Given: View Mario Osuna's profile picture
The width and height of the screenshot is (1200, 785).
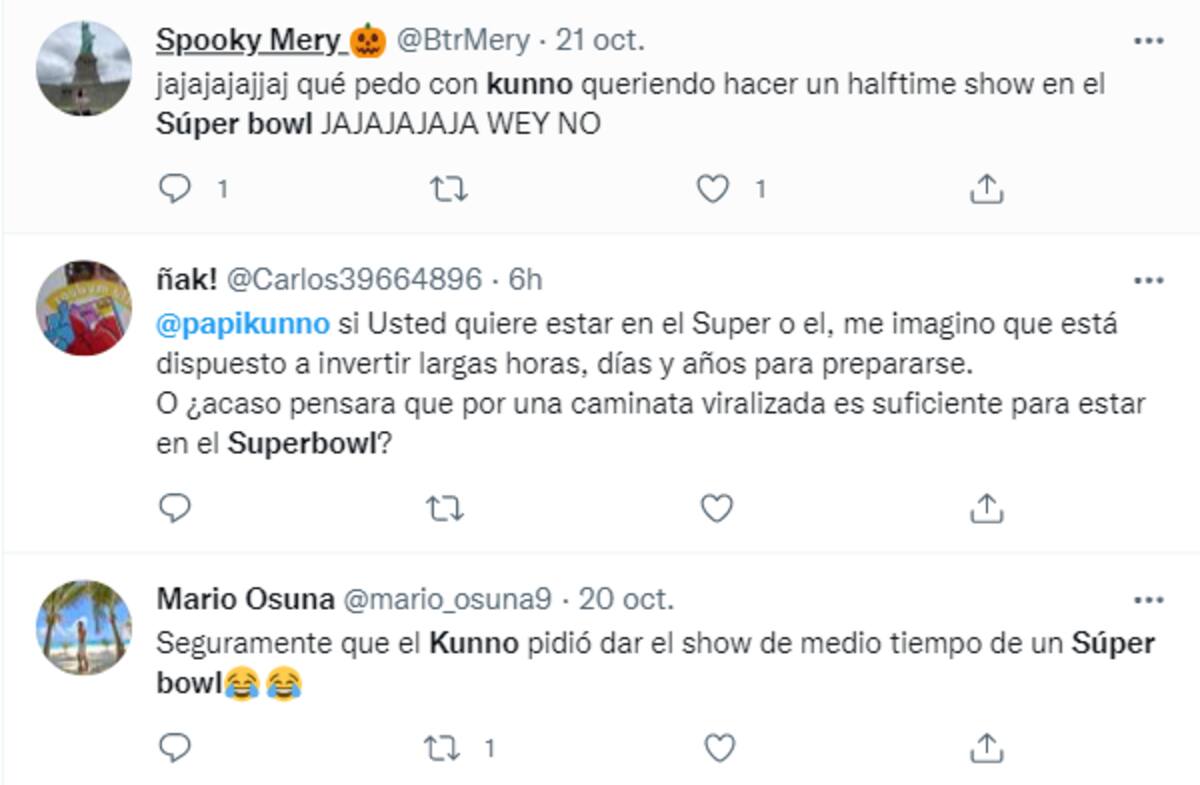Looking at the screenshot, I should [84, 626].
